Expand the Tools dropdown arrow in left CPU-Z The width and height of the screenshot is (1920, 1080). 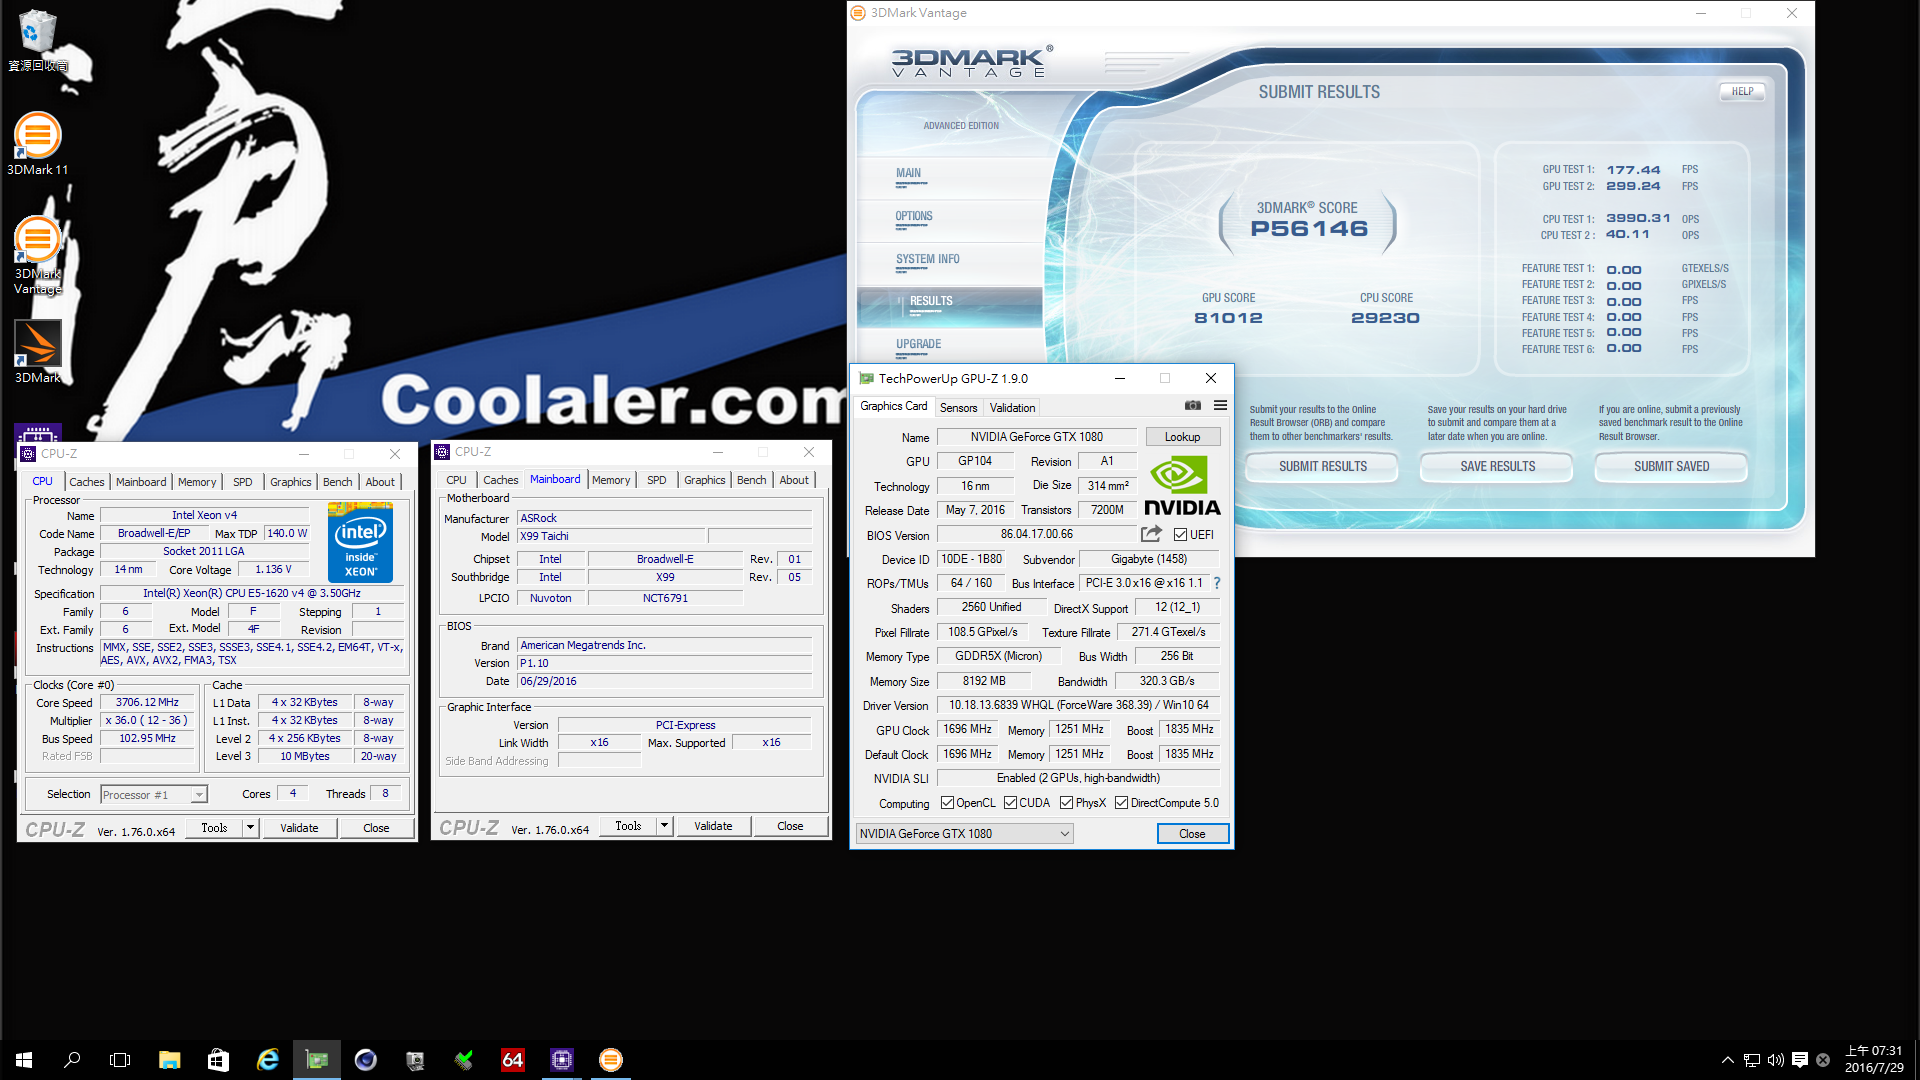click(x=250, y=828)
